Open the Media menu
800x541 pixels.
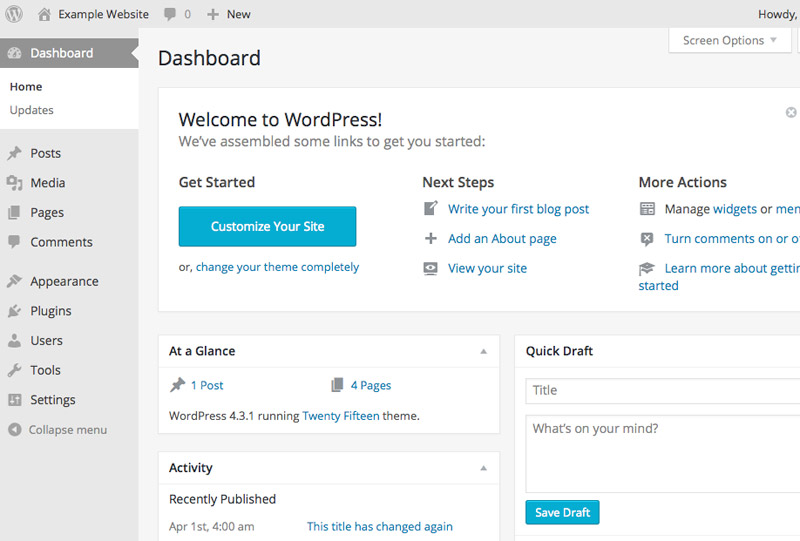point(48,183)
